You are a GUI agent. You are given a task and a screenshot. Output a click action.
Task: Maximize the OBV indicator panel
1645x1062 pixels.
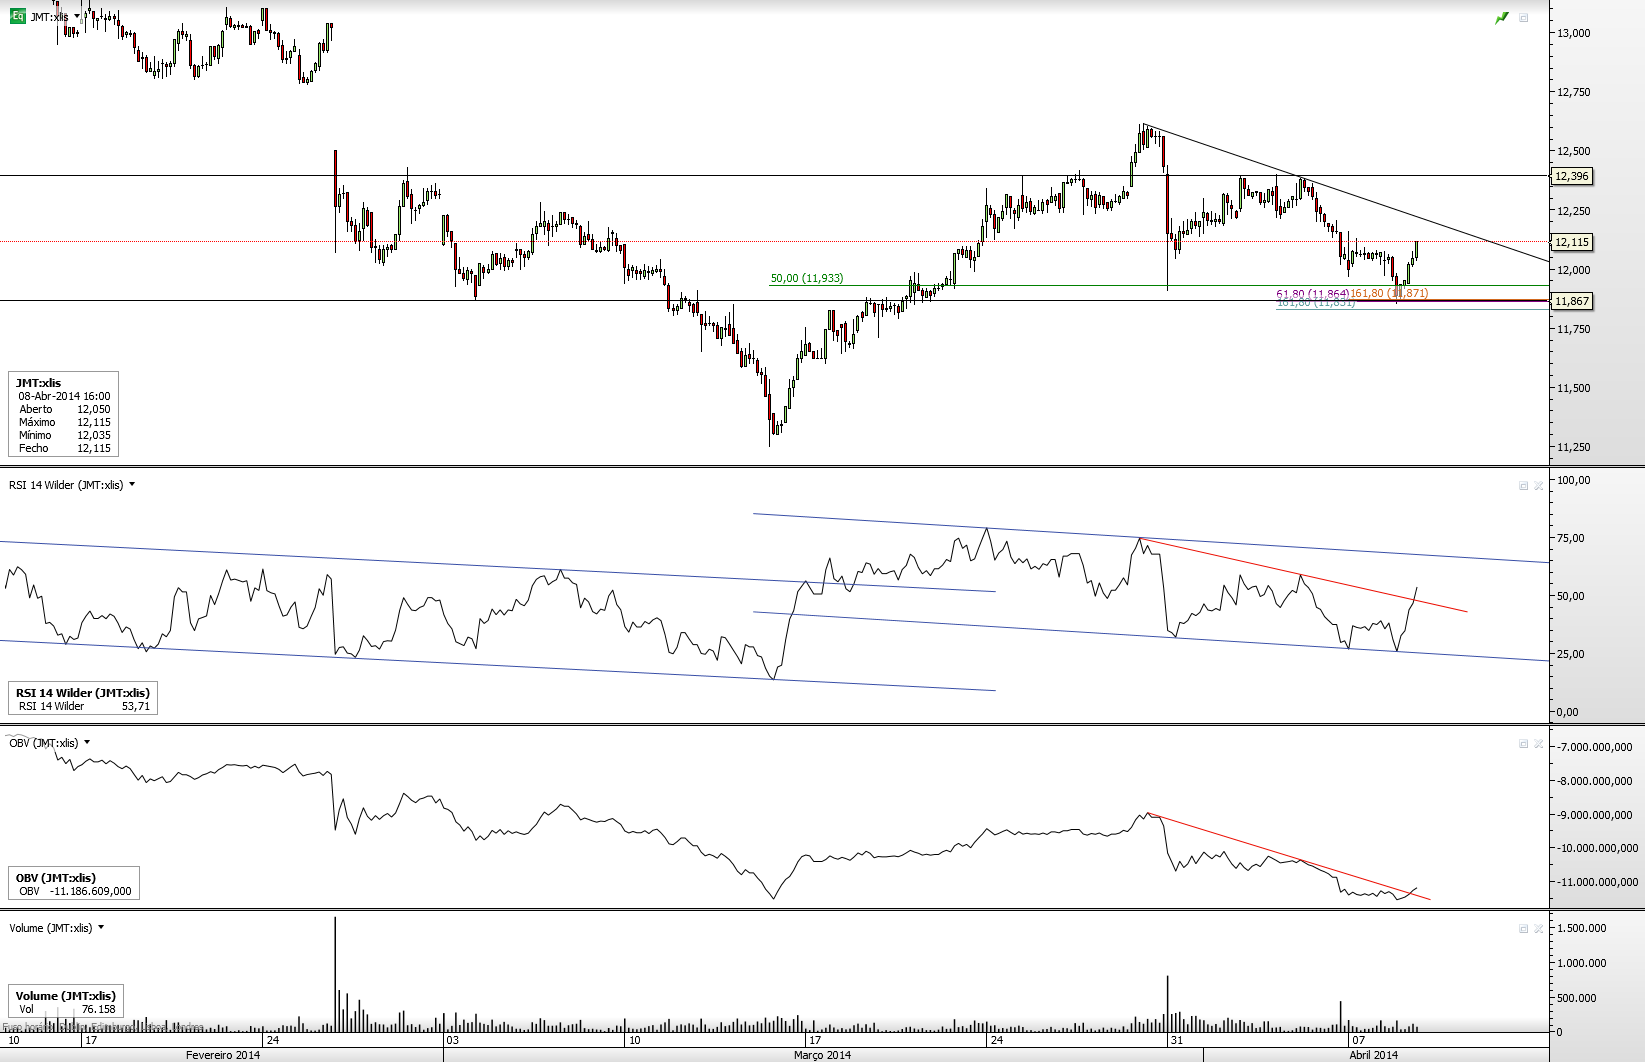click(1524, 744)
